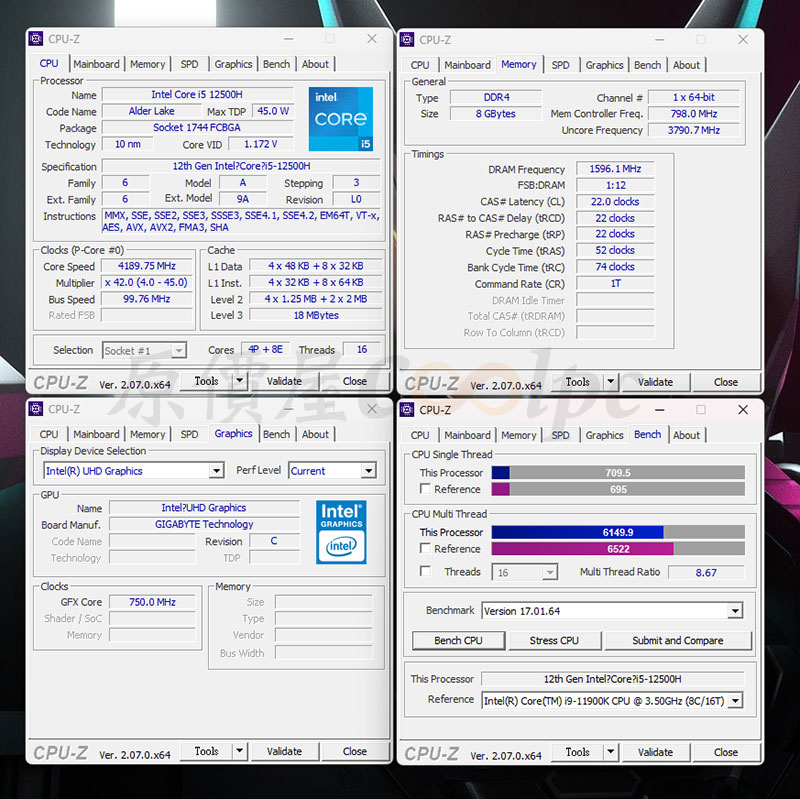800x799 pixels.
Task: Click the Cores value 4P + 8E
Action: [x=265, y=349]
